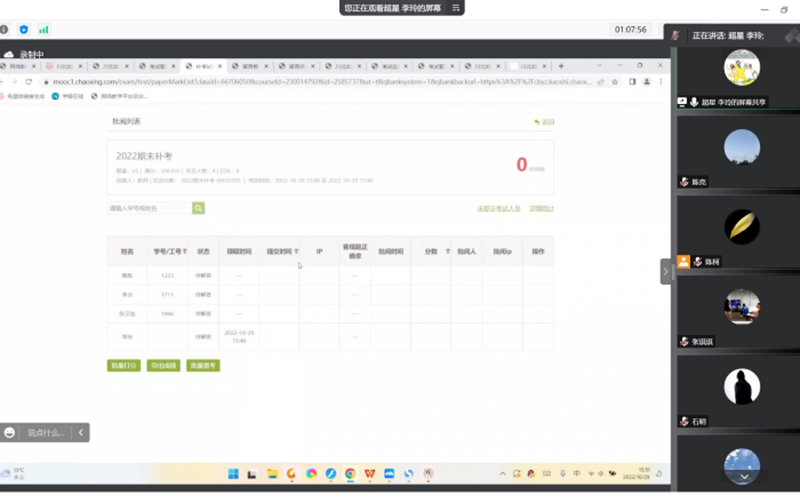Viewport: 800px width, 495px height.
Task: Open the emoji smiley in chat bar
Action: pos(9,433)
